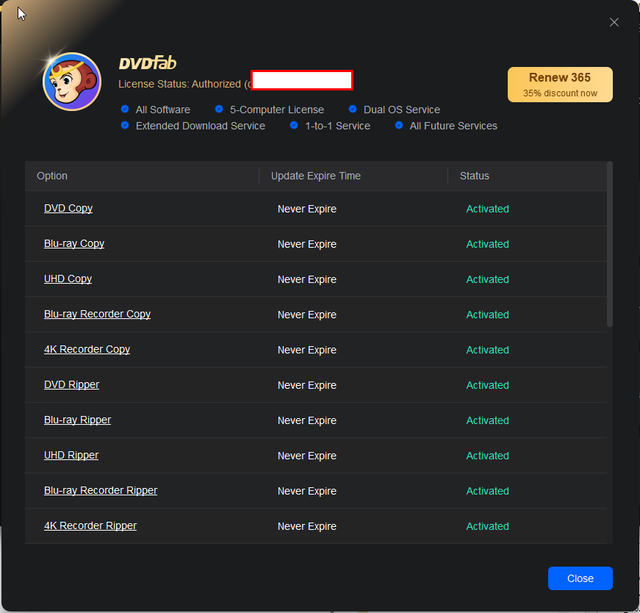This screenshot has height=613, width=640.
Task: Click the All Software label
Action: (163, 110)
